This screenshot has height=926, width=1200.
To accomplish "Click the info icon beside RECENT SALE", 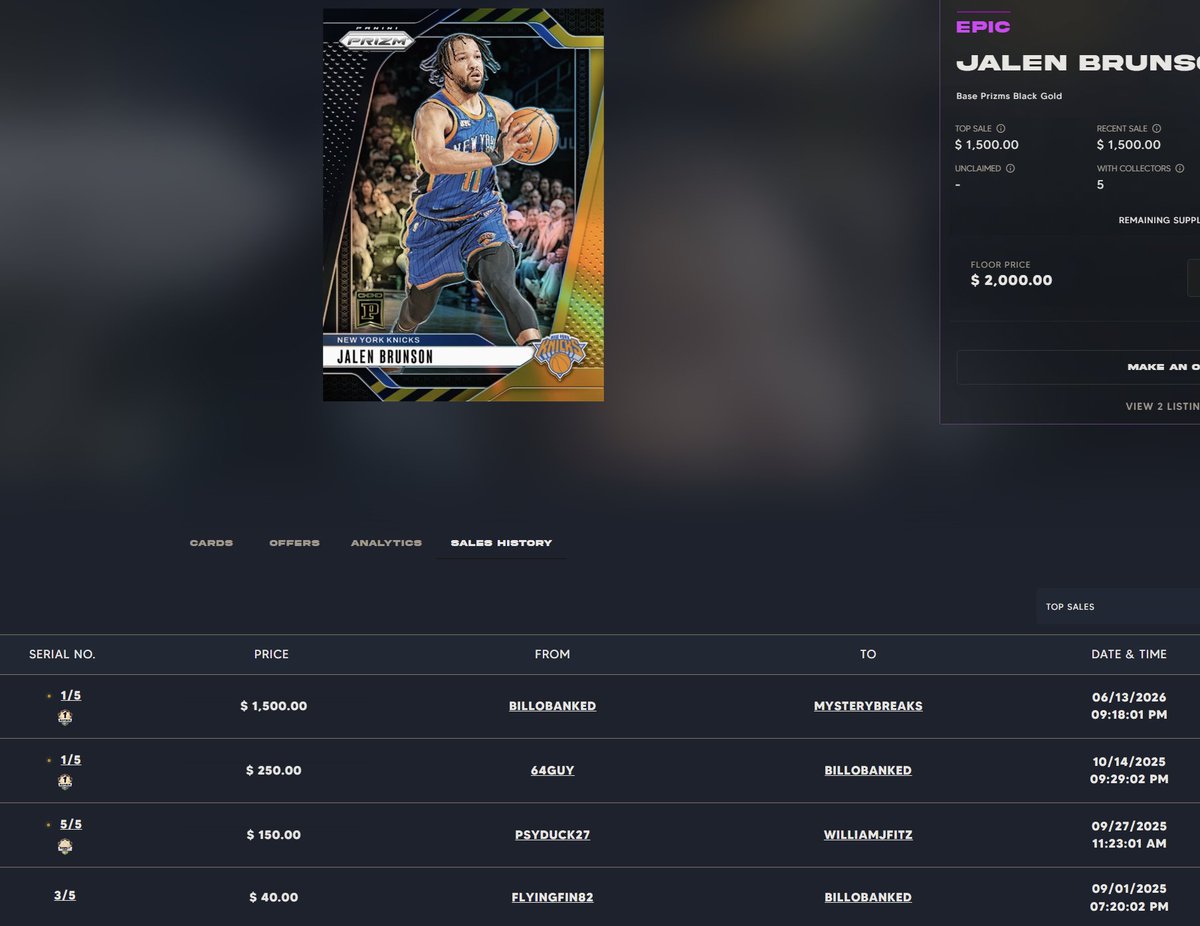I will 1156,129.
